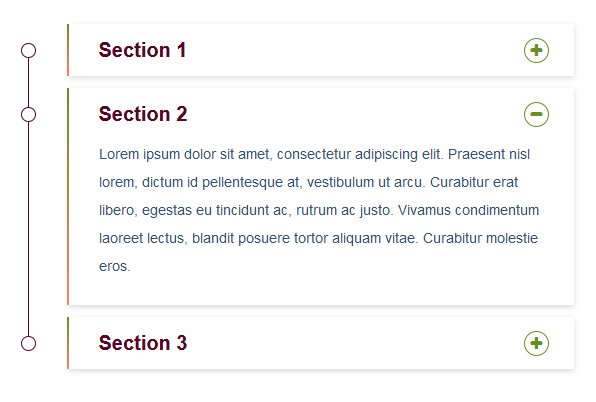Select the timeline circle beside Section 2

[x=29, y=114]
